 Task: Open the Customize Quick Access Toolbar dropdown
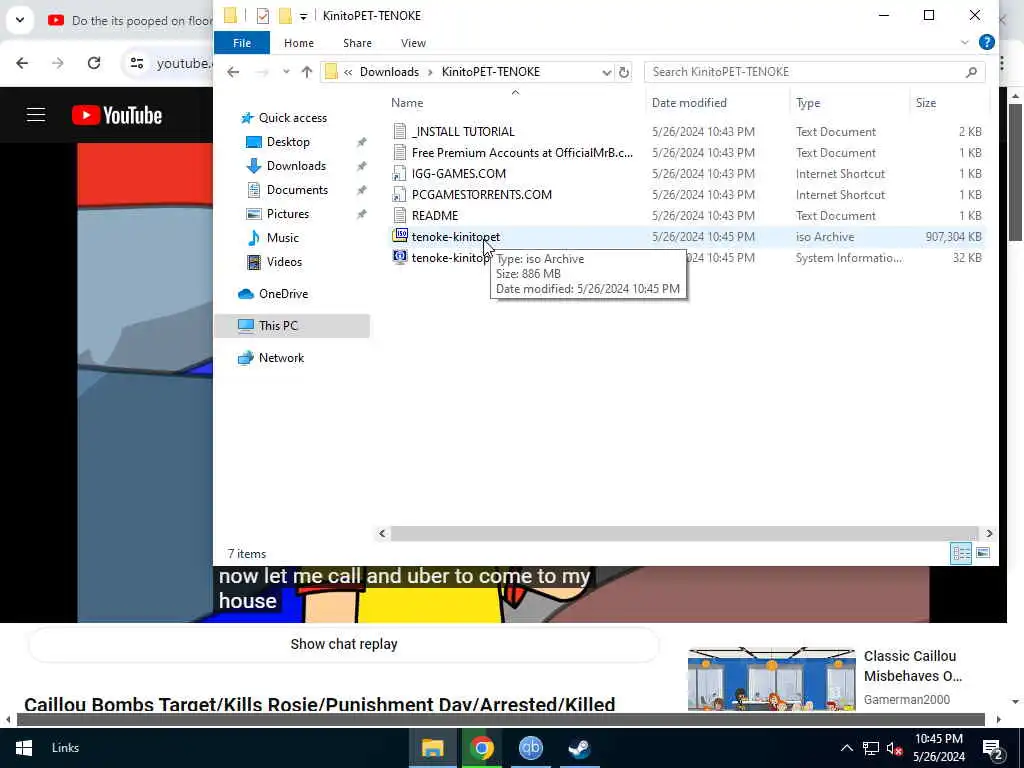303,16
